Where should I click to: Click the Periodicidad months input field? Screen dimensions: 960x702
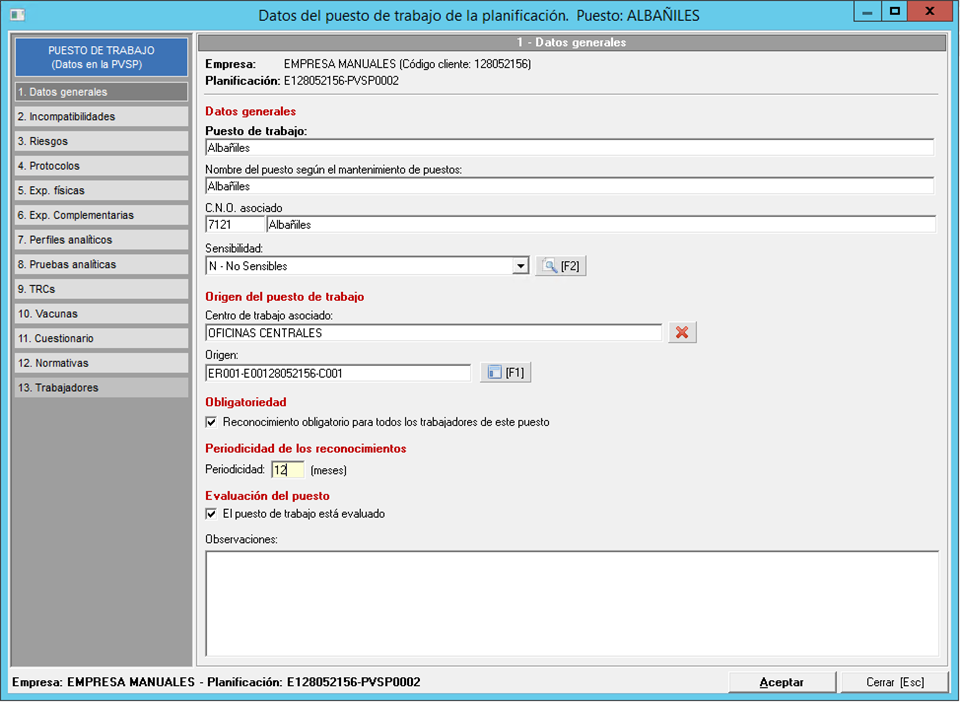coord(287,469)
